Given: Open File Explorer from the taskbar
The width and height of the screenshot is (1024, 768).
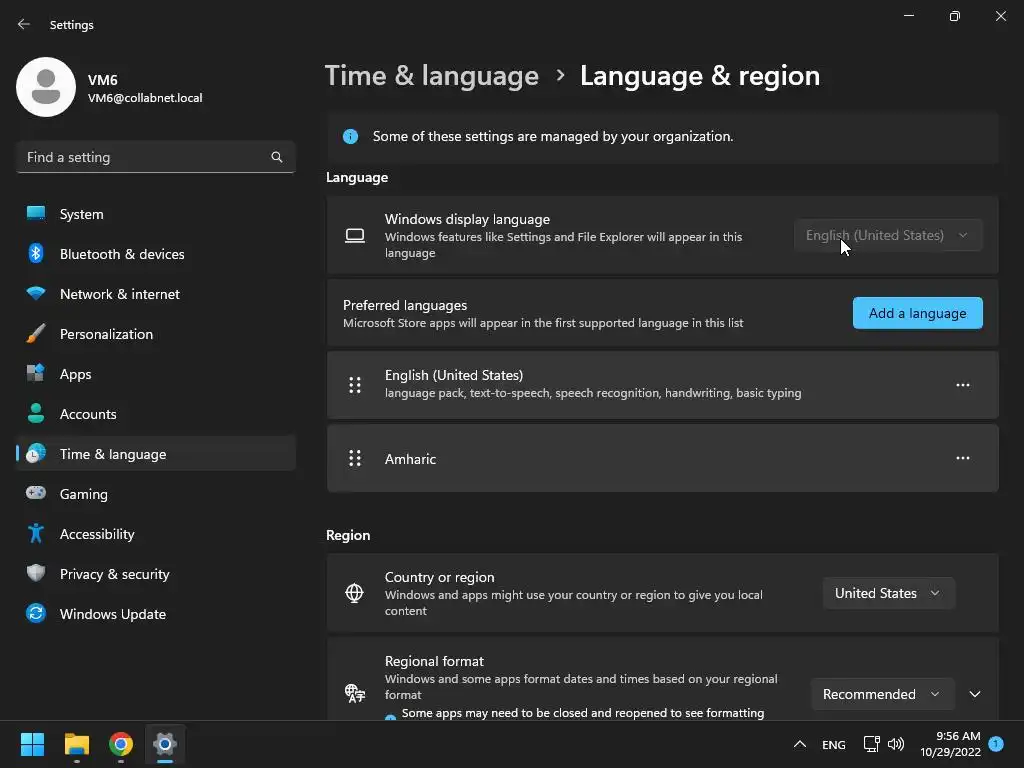Looking at the screenshot, I should (x=76, y=744).
